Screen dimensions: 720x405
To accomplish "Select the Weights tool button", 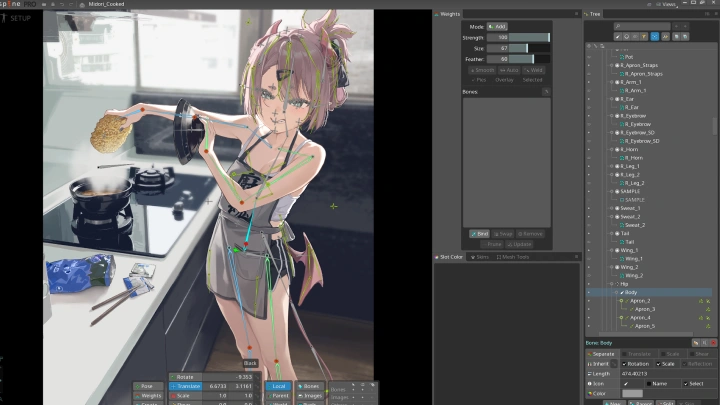I will tap(148, 395).
